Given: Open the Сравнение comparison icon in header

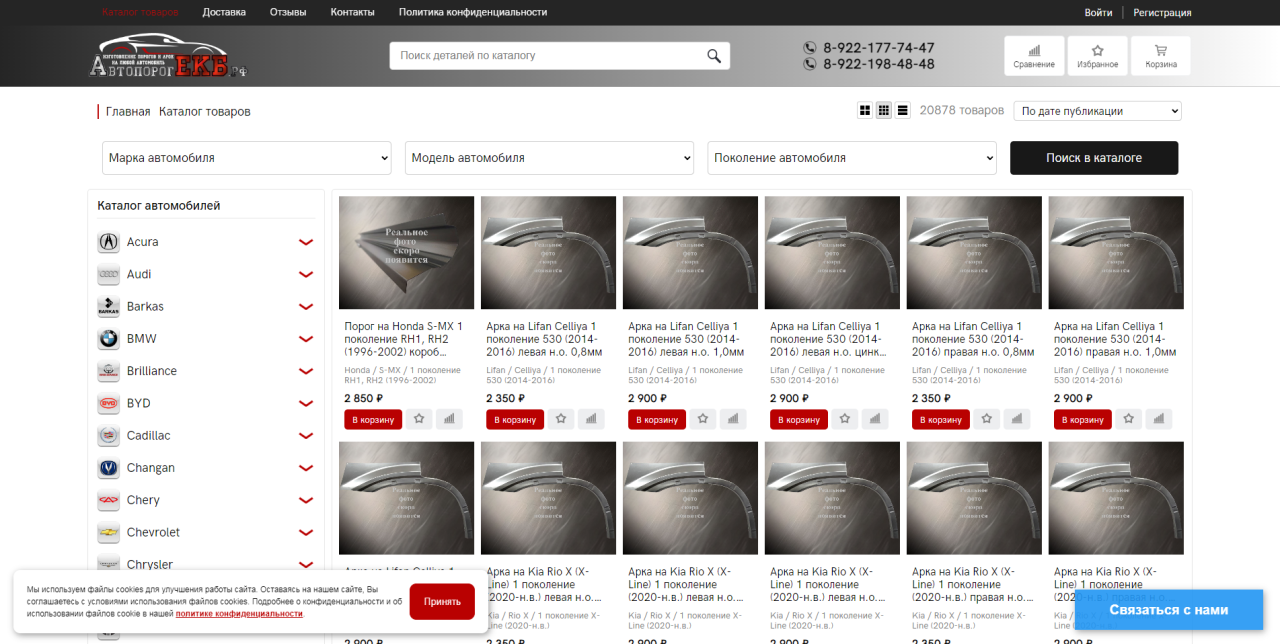Looking at the screenshot, I should [1033, 56].
